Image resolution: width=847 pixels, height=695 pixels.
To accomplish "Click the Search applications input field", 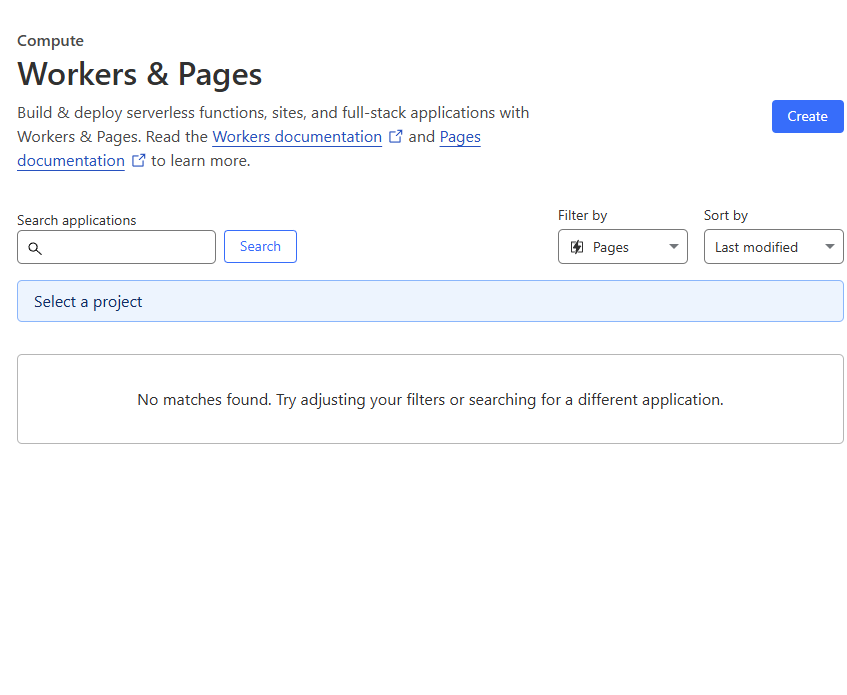I will click(116, 247).
